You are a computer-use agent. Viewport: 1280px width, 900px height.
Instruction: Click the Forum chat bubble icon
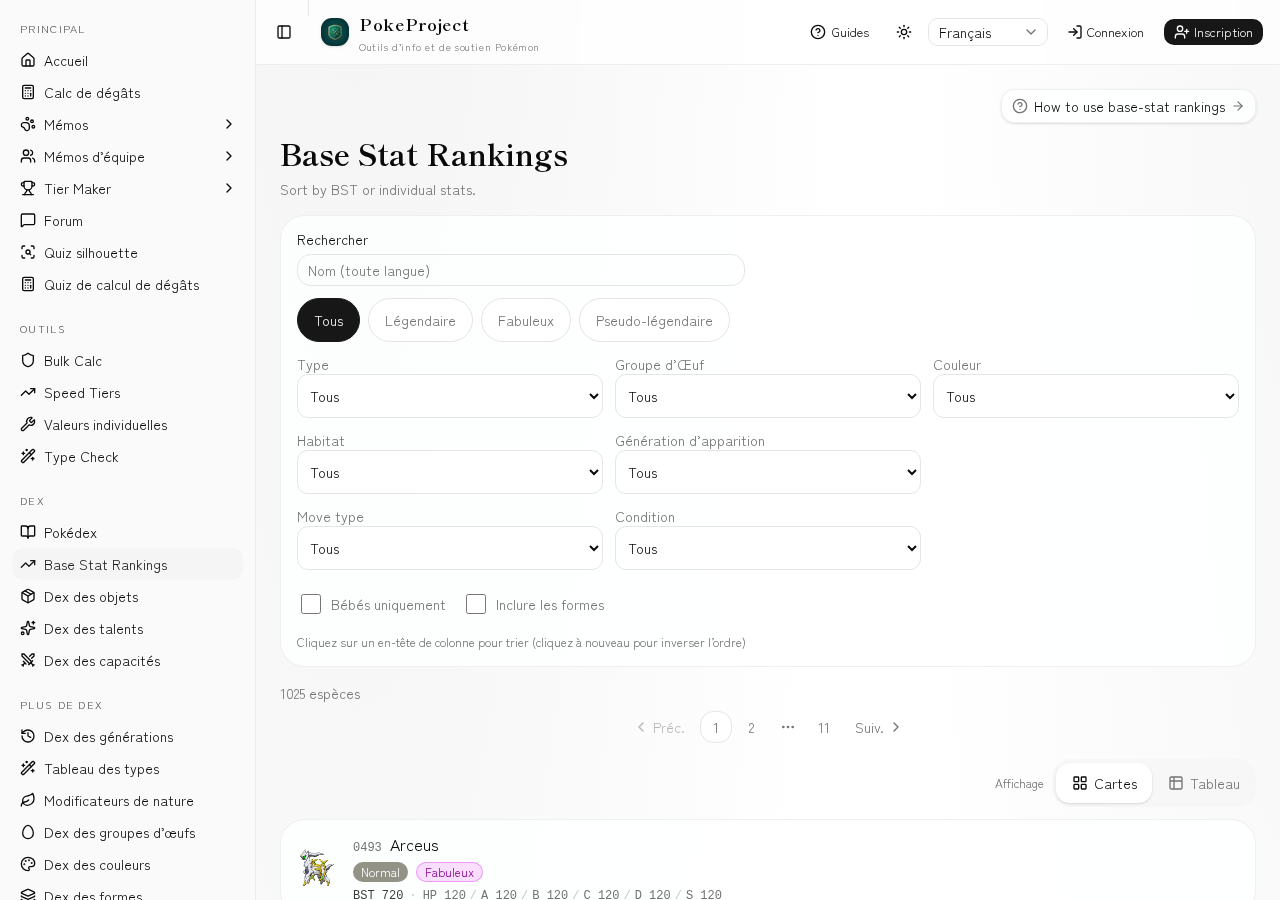28,220
